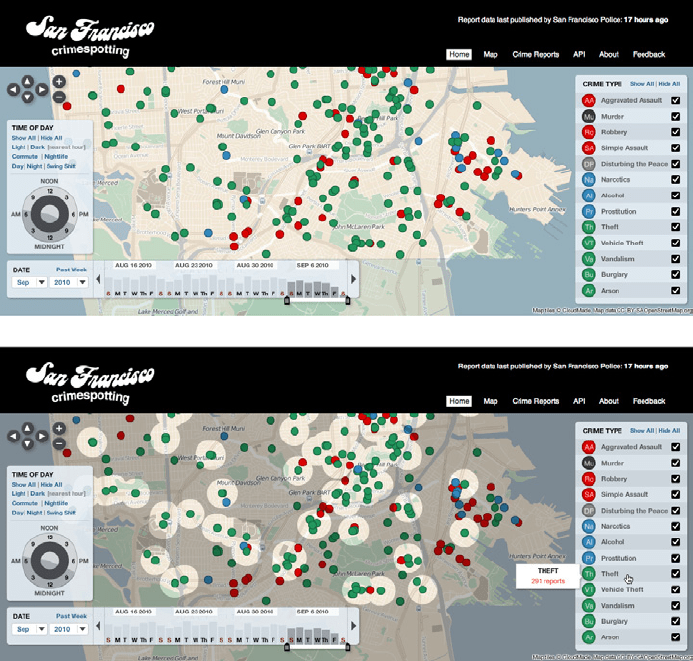Open the 2010 year dropdown, bottom screenshot
This screenshot has width=693, height=661.
coord(69,629)
